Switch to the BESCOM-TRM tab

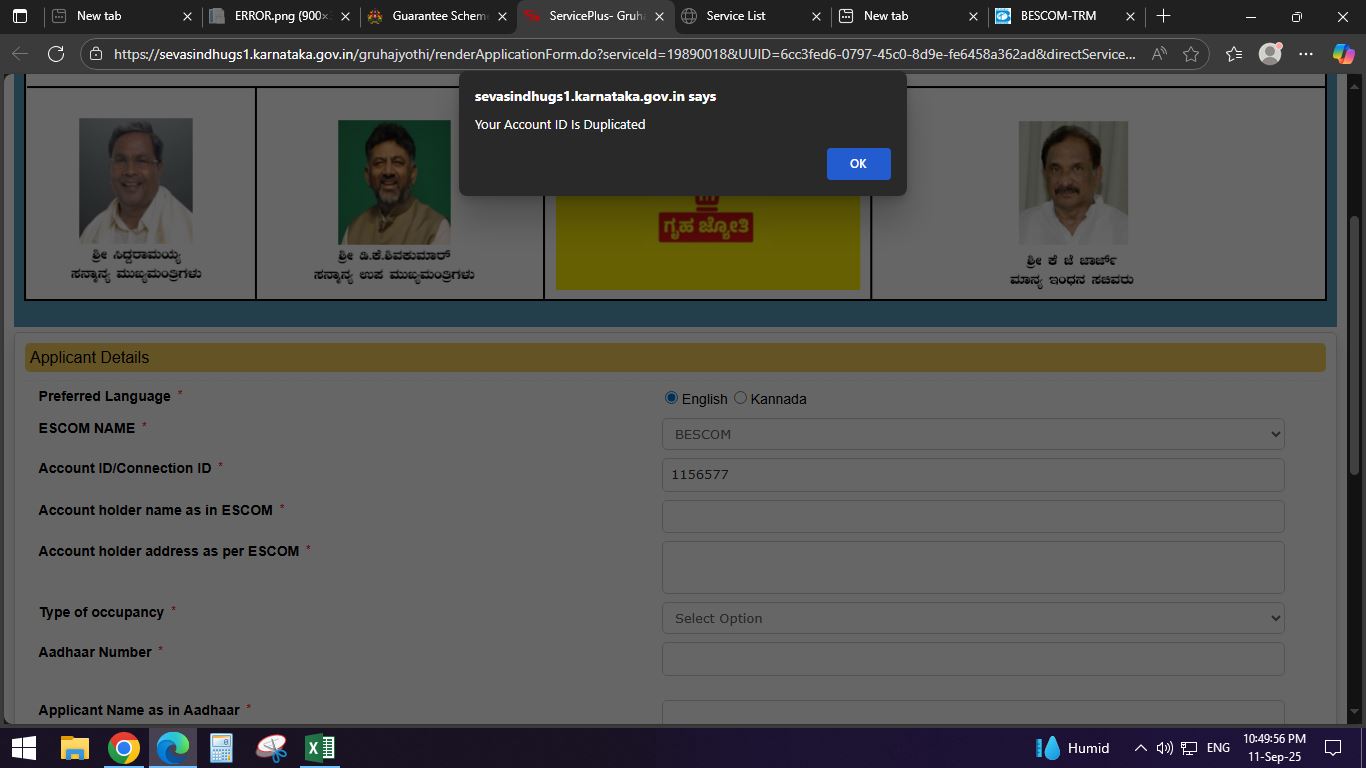[1067, 16]
